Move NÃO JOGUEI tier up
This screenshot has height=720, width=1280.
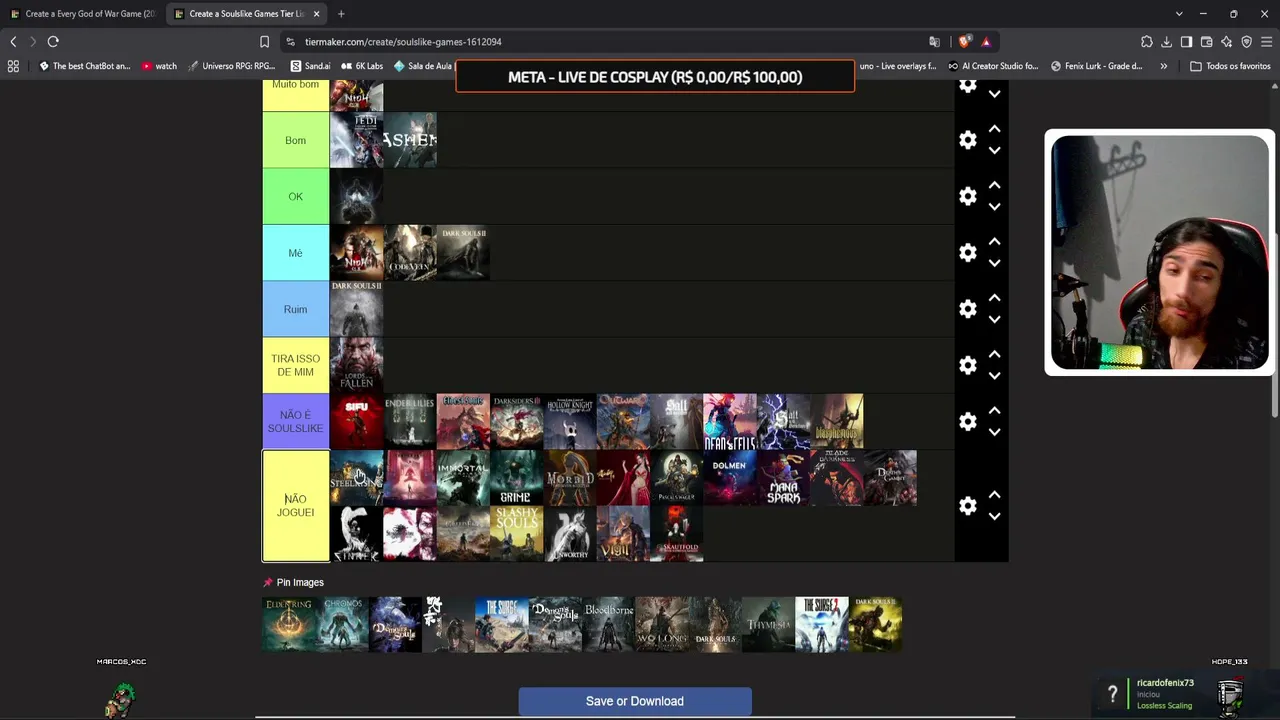coord(994,495)
